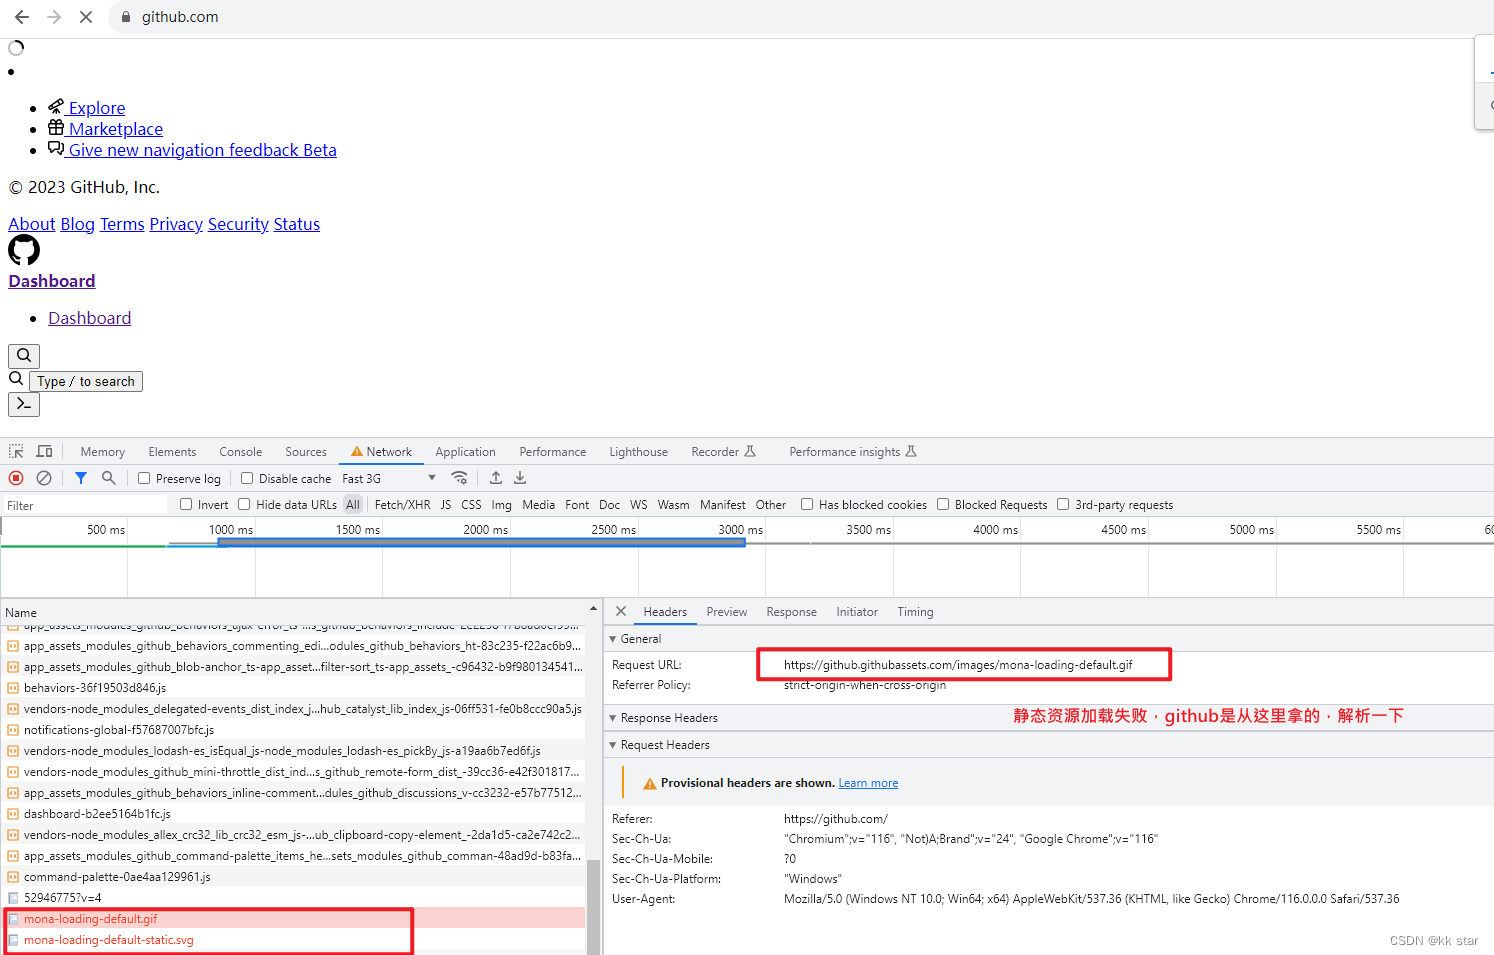Click the padlock icon beside github.com
The image size is (1494, 955).
(x=125, y=17)
